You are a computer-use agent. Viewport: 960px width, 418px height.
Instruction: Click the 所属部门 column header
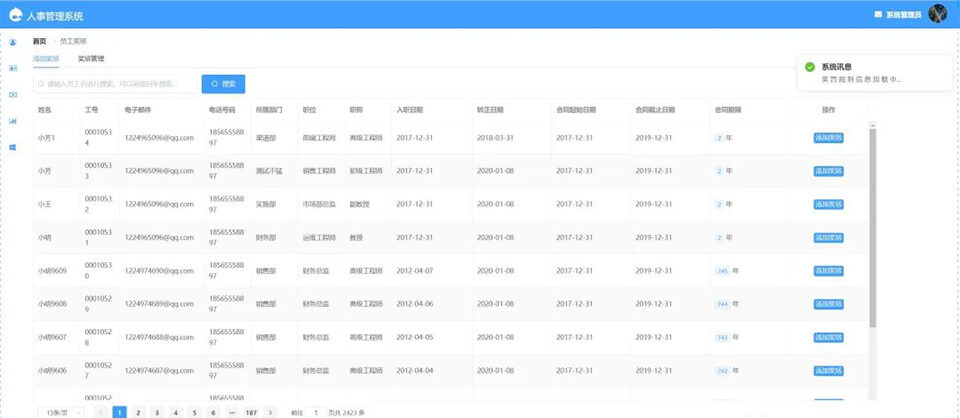click(x=269, y=110)
